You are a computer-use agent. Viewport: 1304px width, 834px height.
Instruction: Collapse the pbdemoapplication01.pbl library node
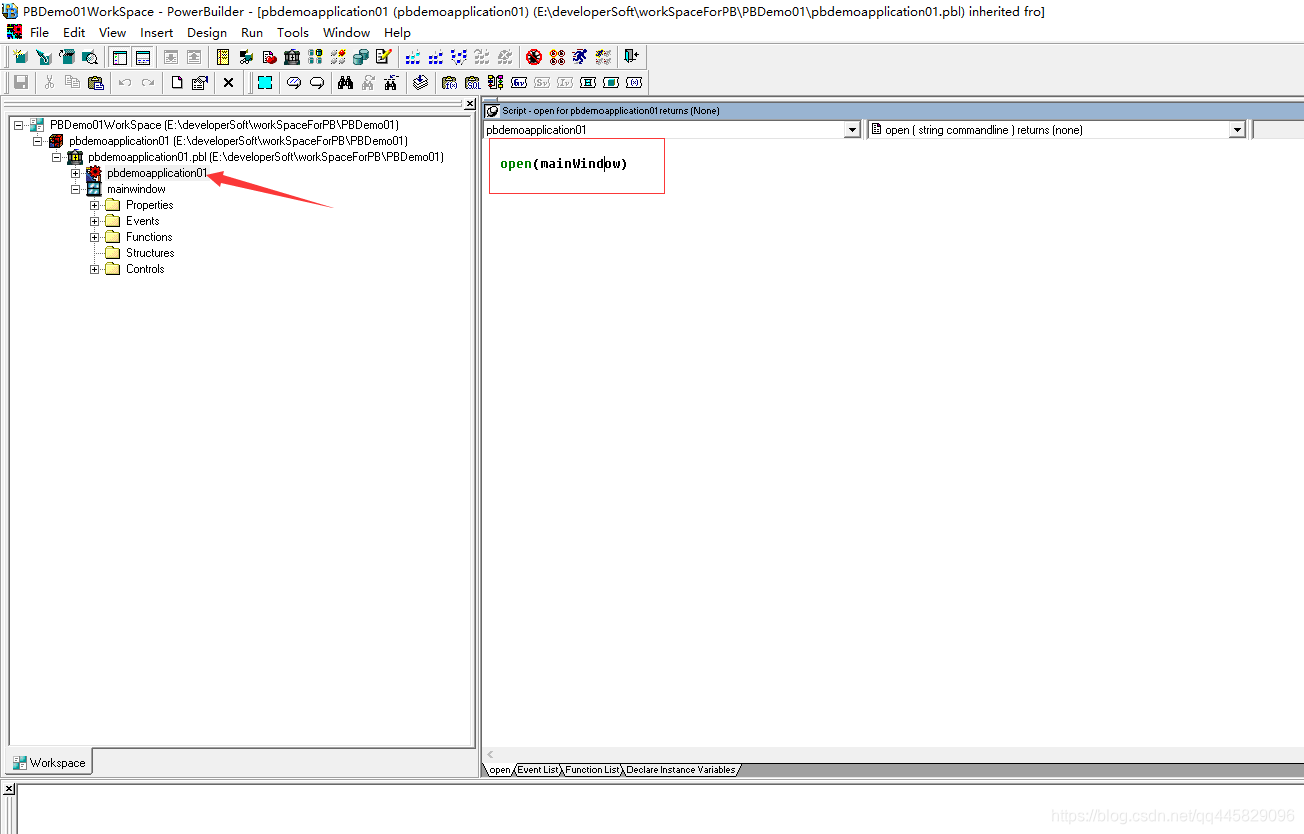57,157
